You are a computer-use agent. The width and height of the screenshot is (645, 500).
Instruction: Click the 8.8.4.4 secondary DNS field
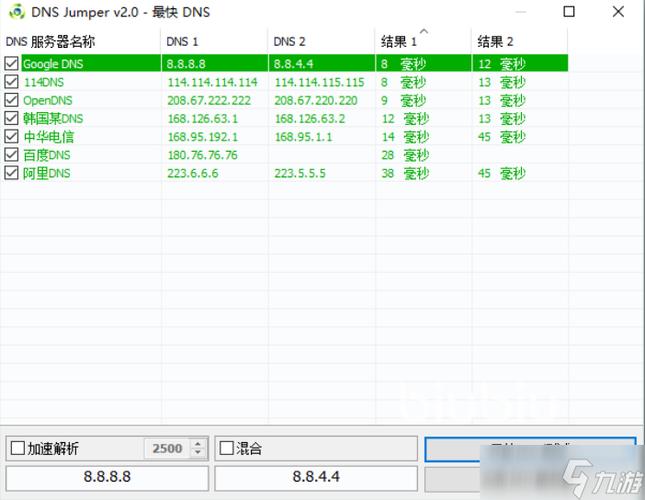tap(316, 477)
